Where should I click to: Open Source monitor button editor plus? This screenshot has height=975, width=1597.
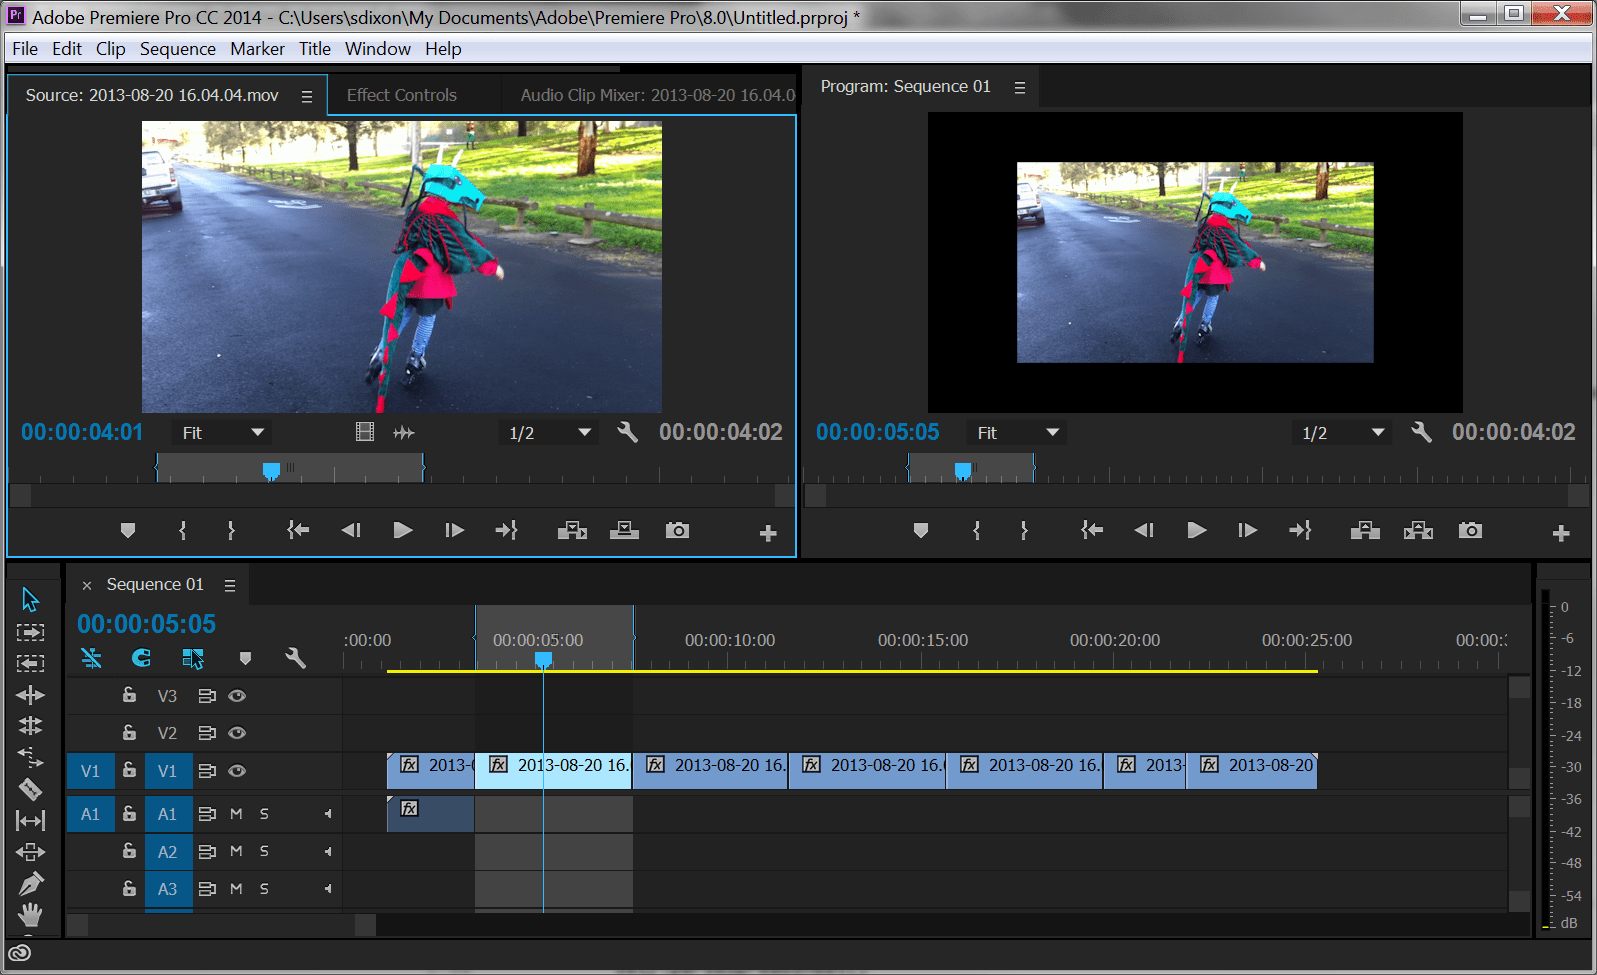pyautogui.click(x=768, y=533)
